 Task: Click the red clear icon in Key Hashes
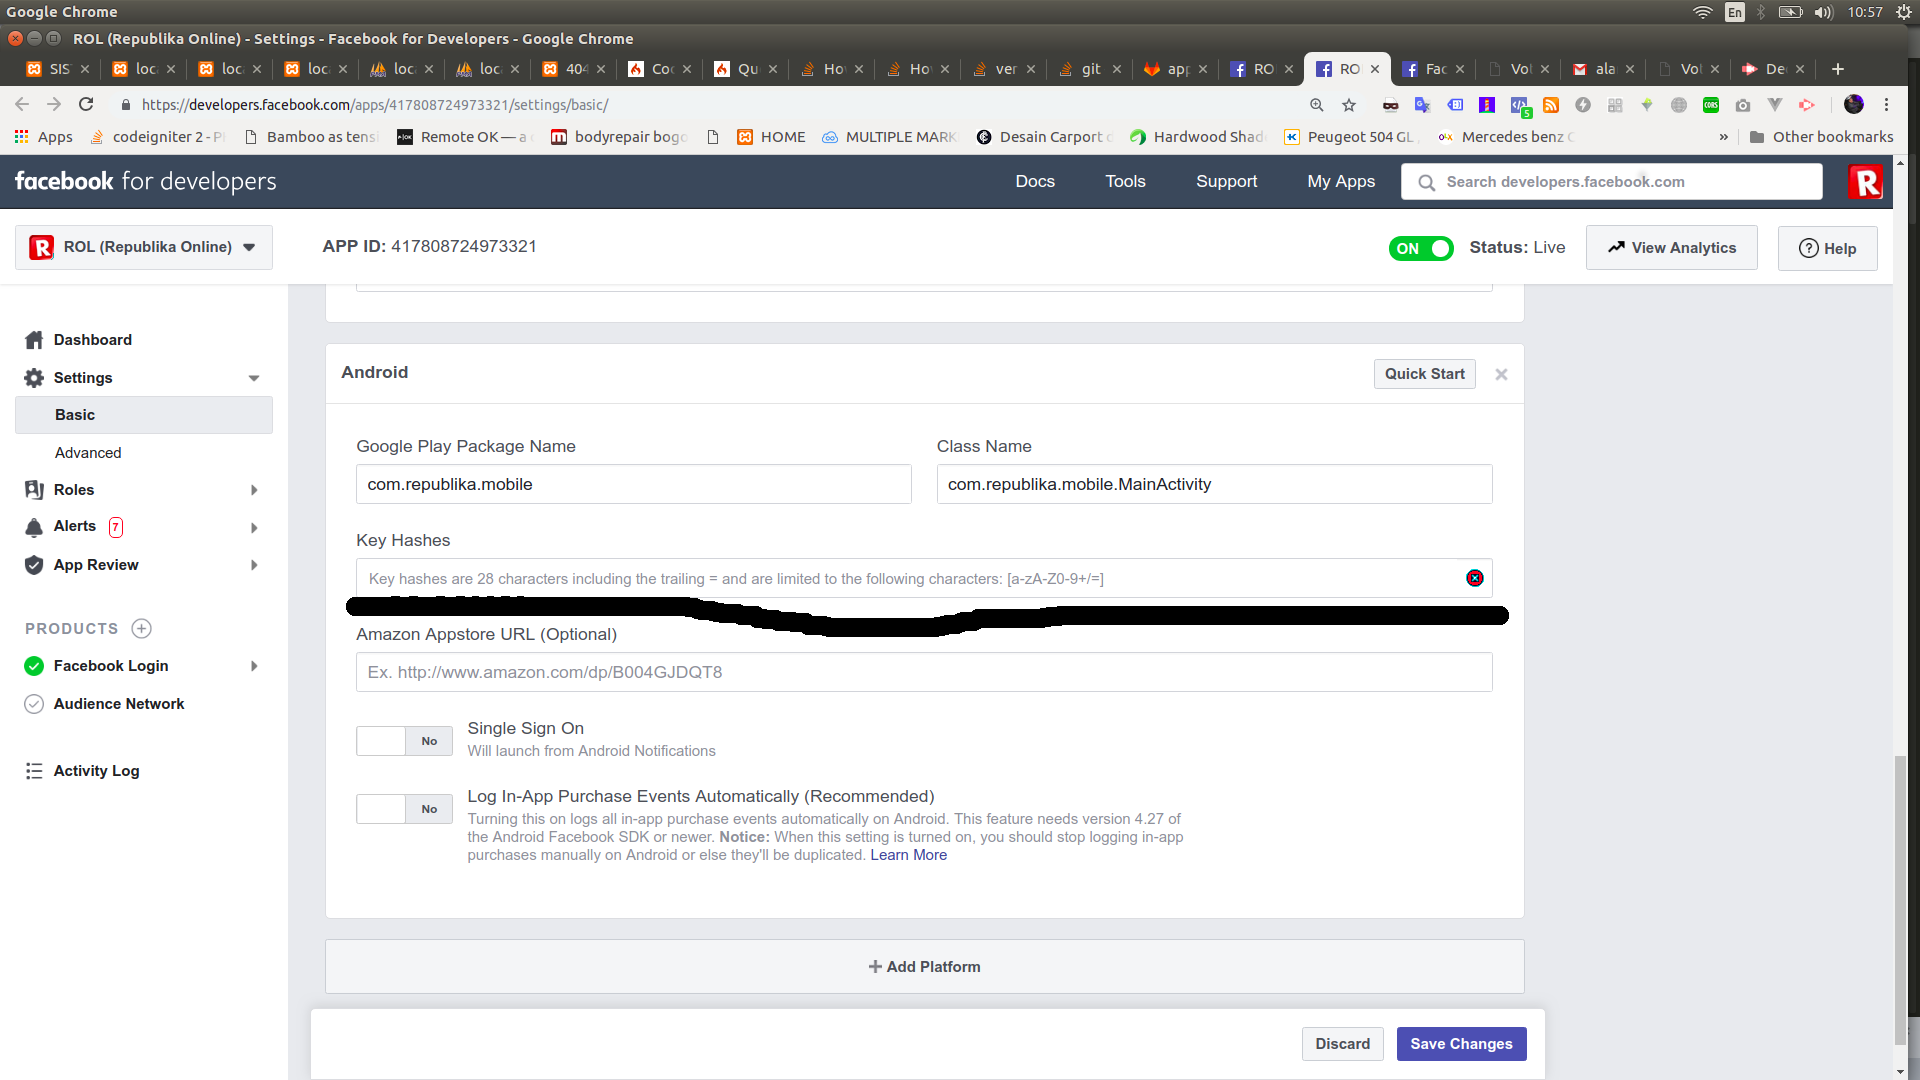coord(1475,578)
